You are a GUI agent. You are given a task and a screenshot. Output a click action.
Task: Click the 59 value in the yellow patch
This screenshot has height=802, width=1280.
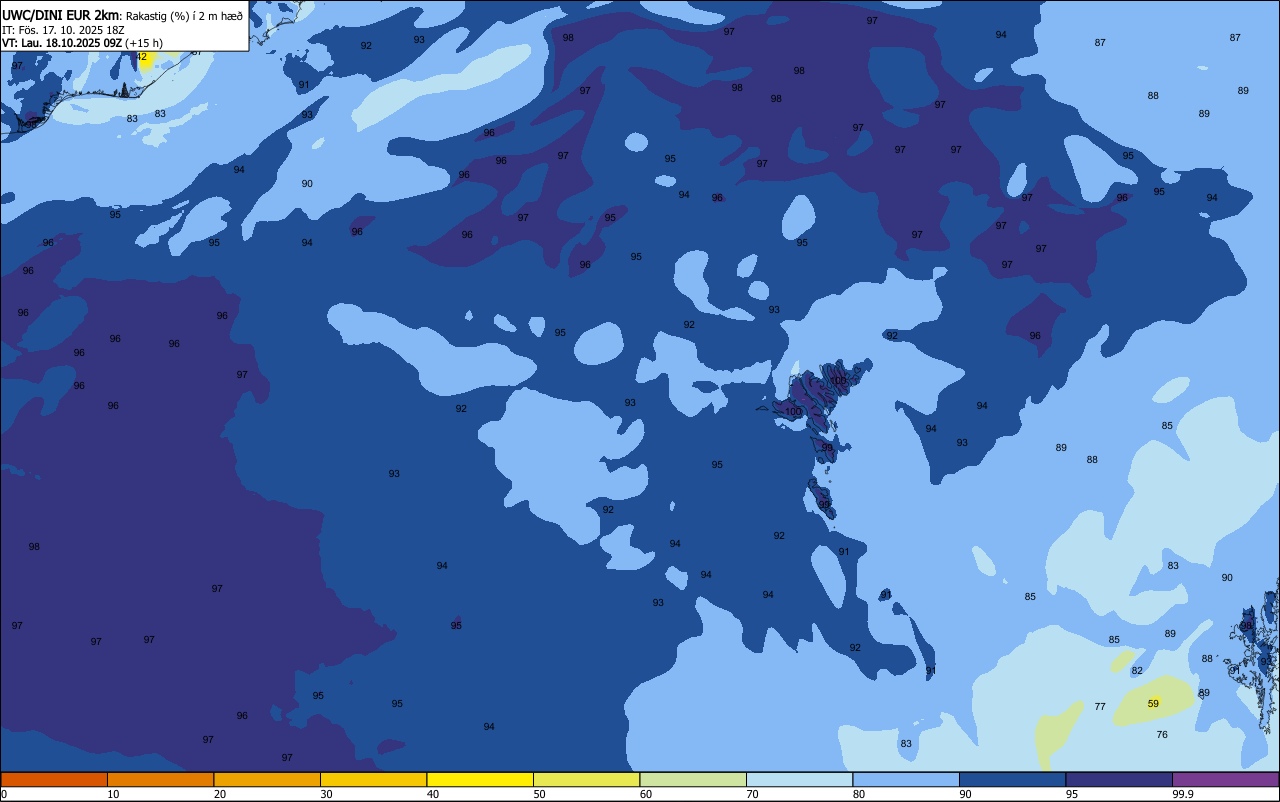click(1153, 704)
